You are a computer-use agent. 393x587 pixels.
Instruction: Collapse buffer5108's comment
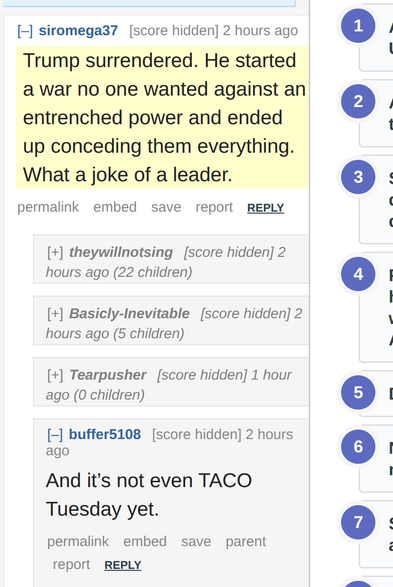tap(55, 435)
